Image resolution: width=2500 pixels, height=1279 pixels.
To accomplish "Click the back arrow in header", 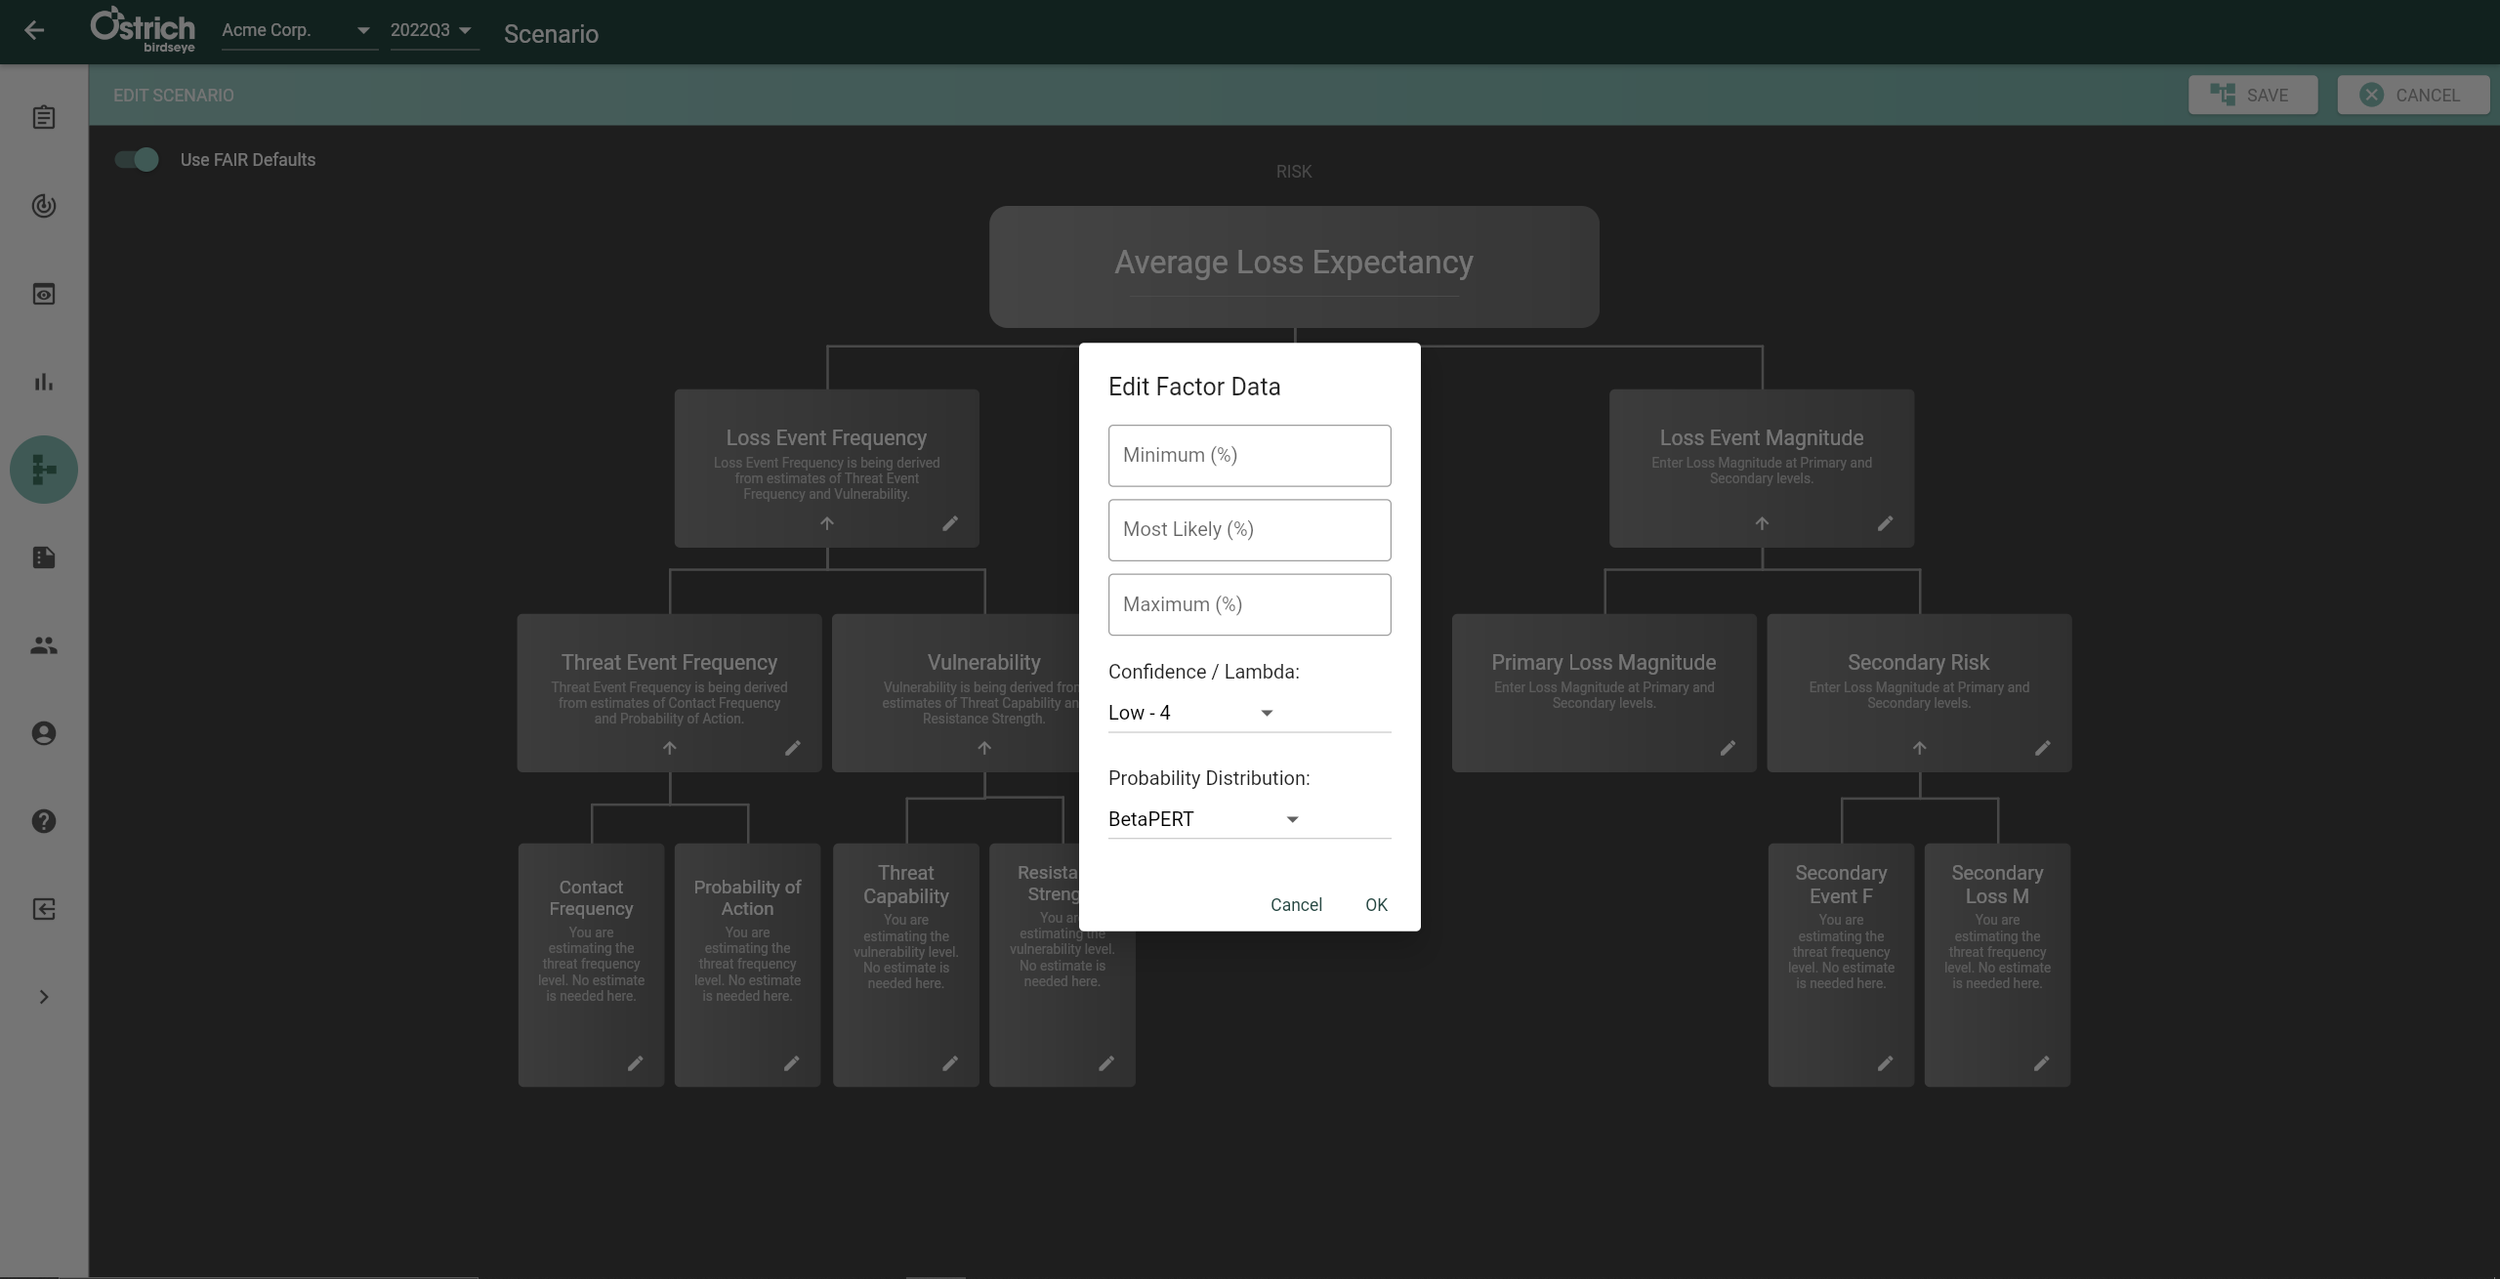I will coord(34,31).
